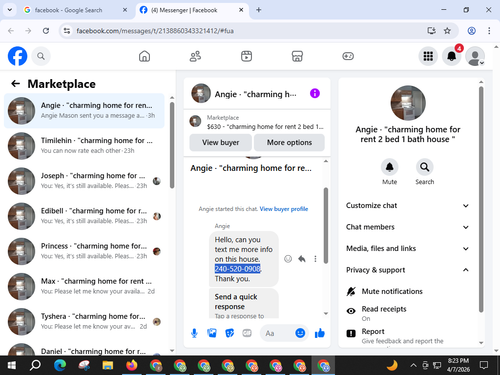Expand Media, files and links section

[x=408, y=248]
